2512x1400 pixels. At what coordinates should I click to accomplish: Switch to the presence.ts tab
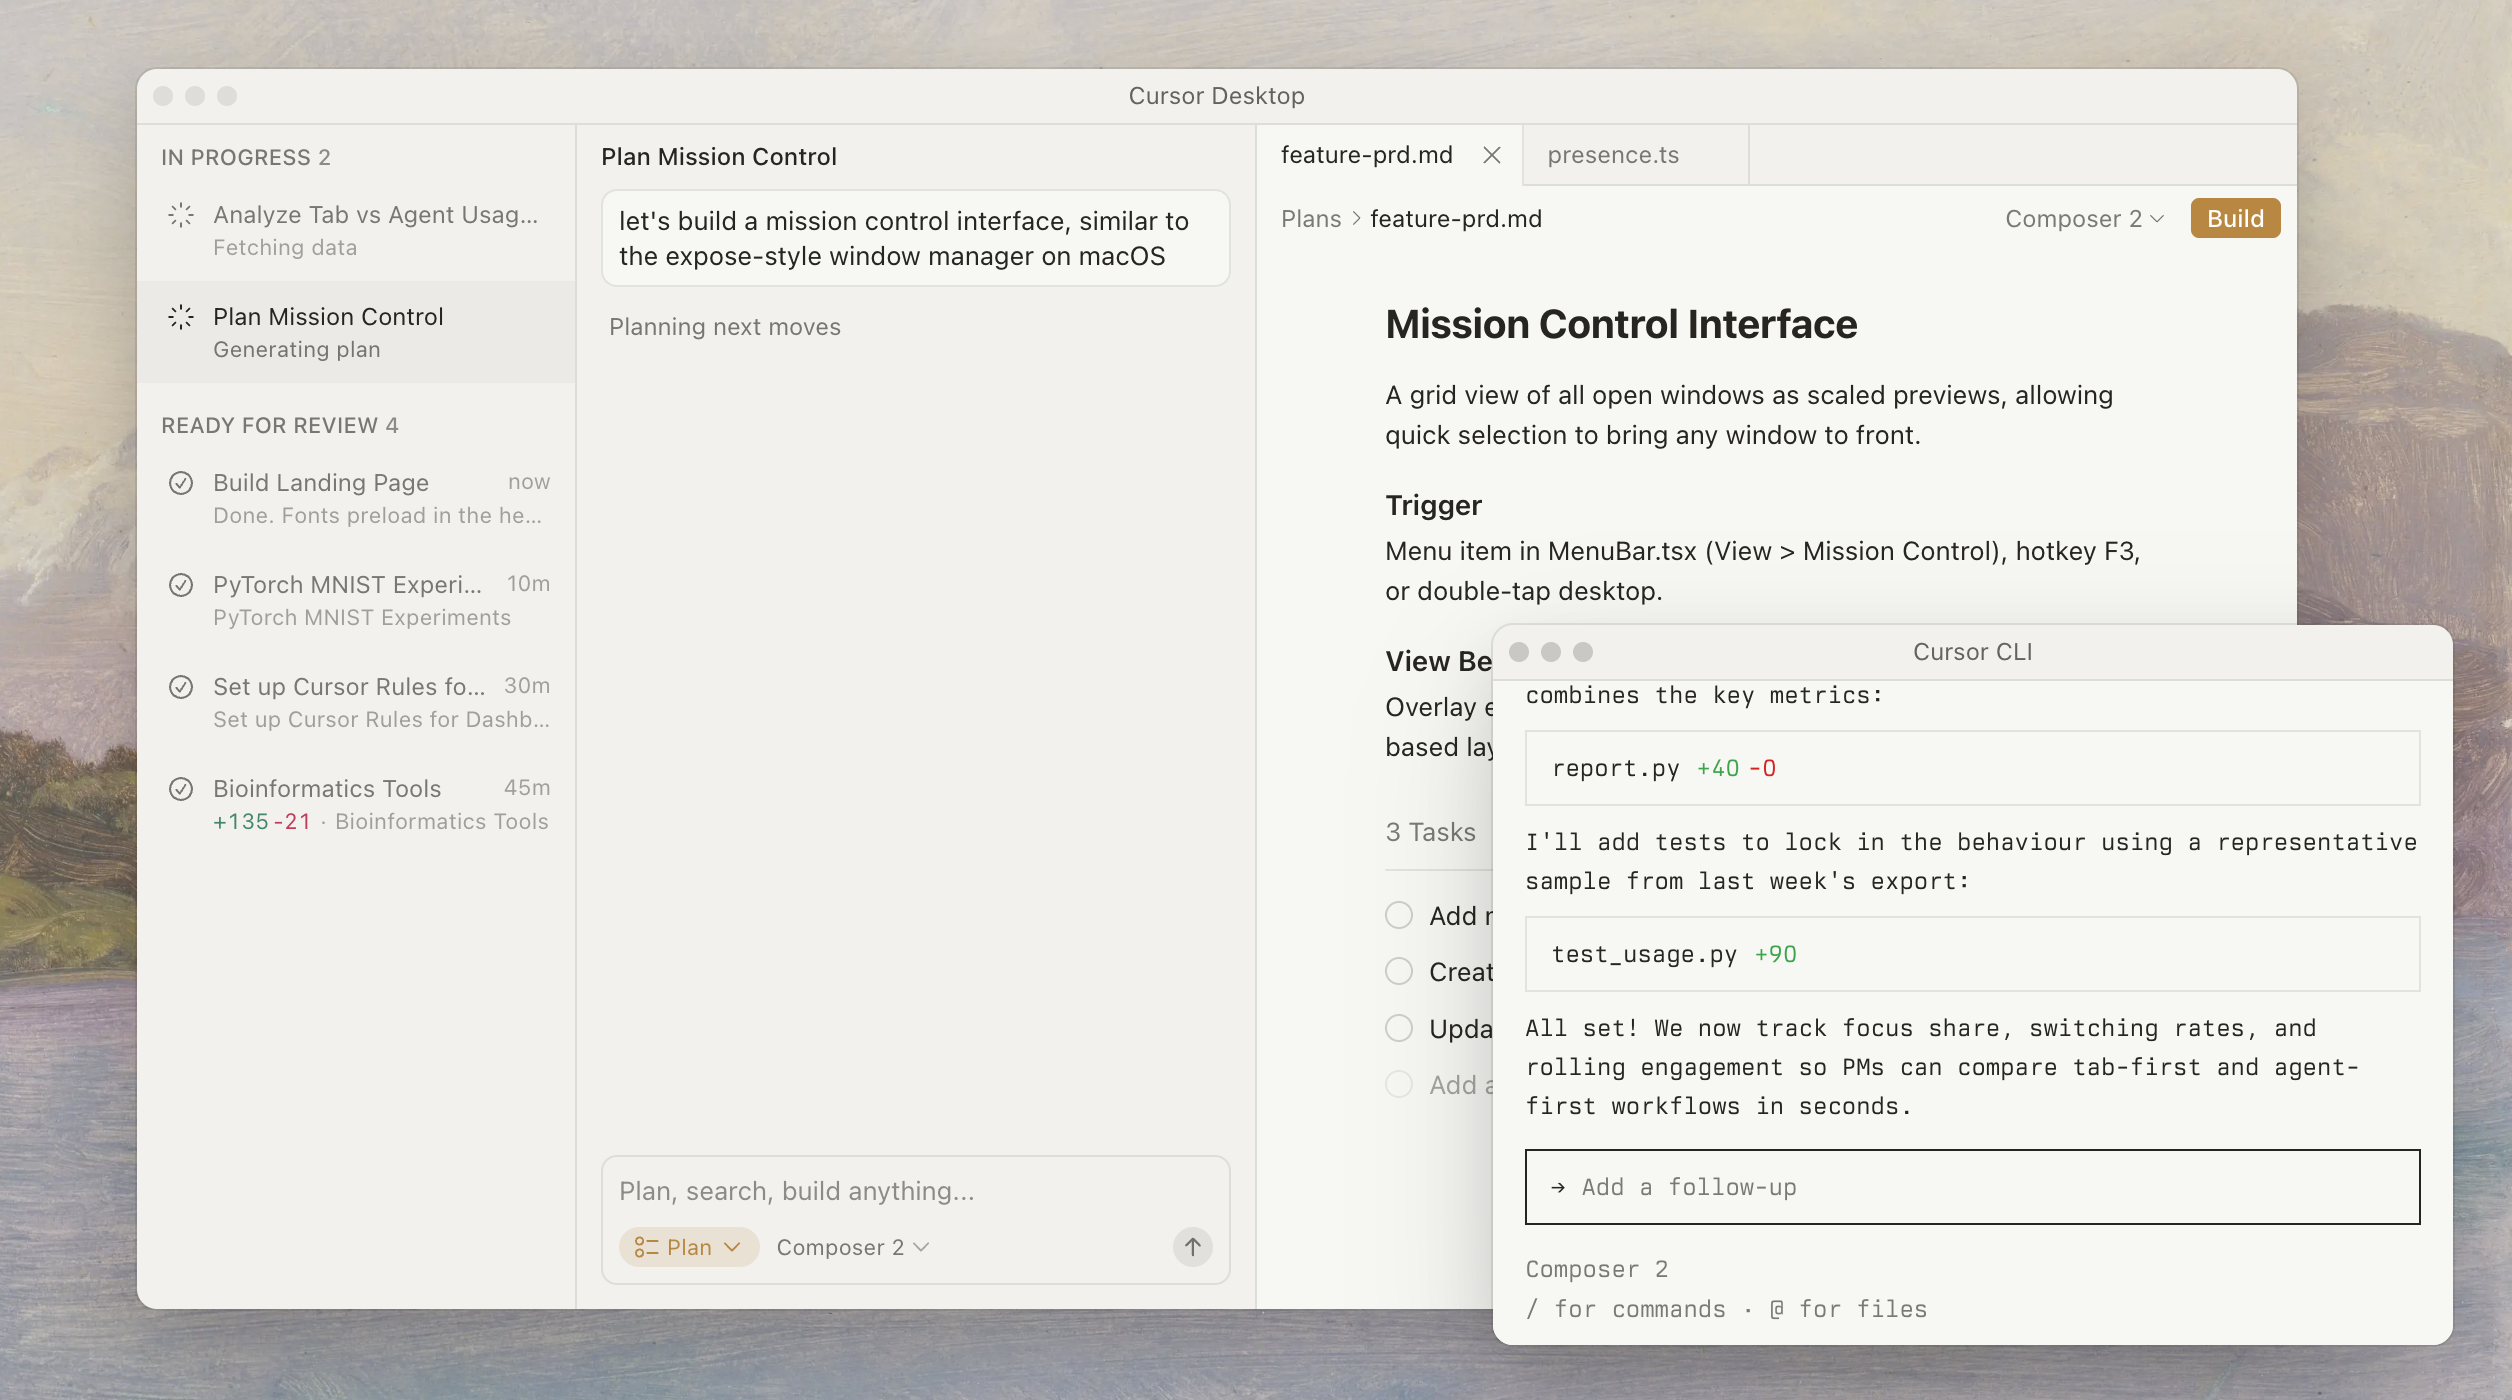1612,155
